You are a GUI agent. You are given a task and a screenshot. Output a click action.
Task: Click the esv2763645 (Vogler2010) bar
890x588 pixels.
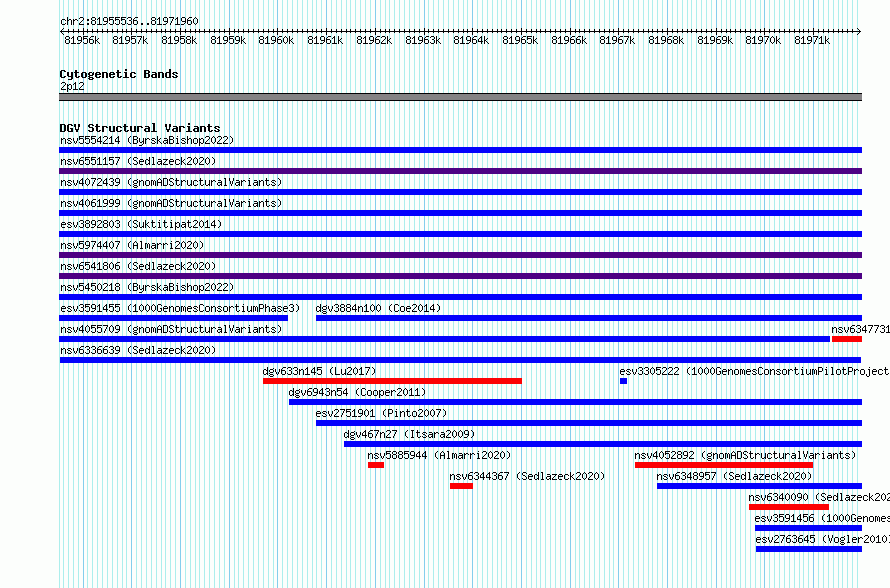coord(809,549)
